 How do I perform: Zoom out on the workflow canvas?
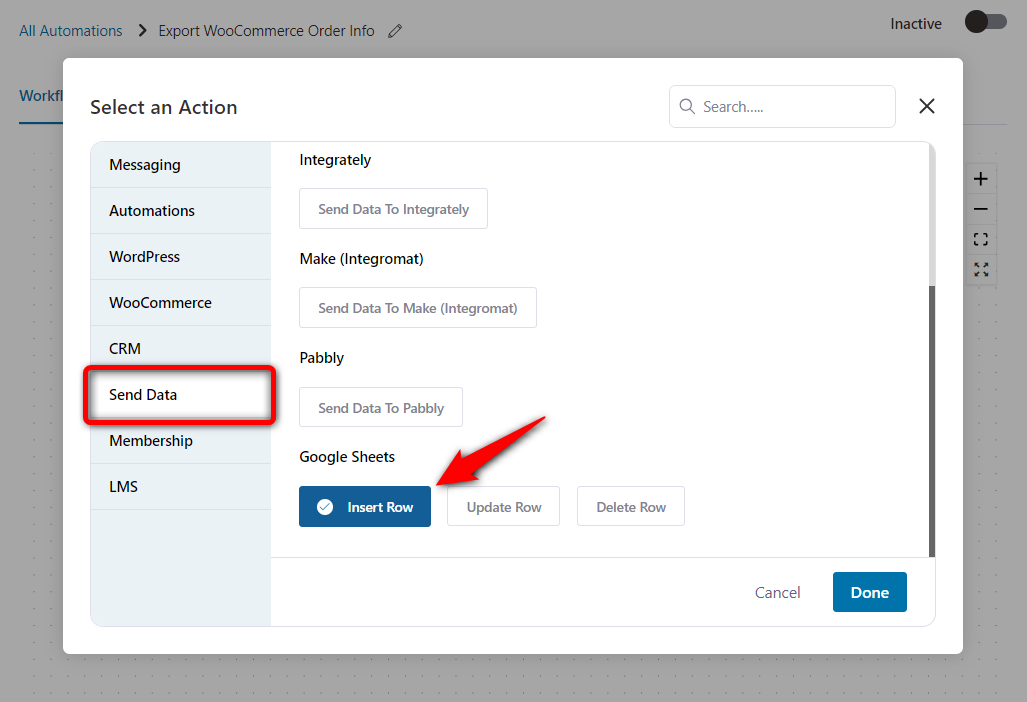pos(980,209)
